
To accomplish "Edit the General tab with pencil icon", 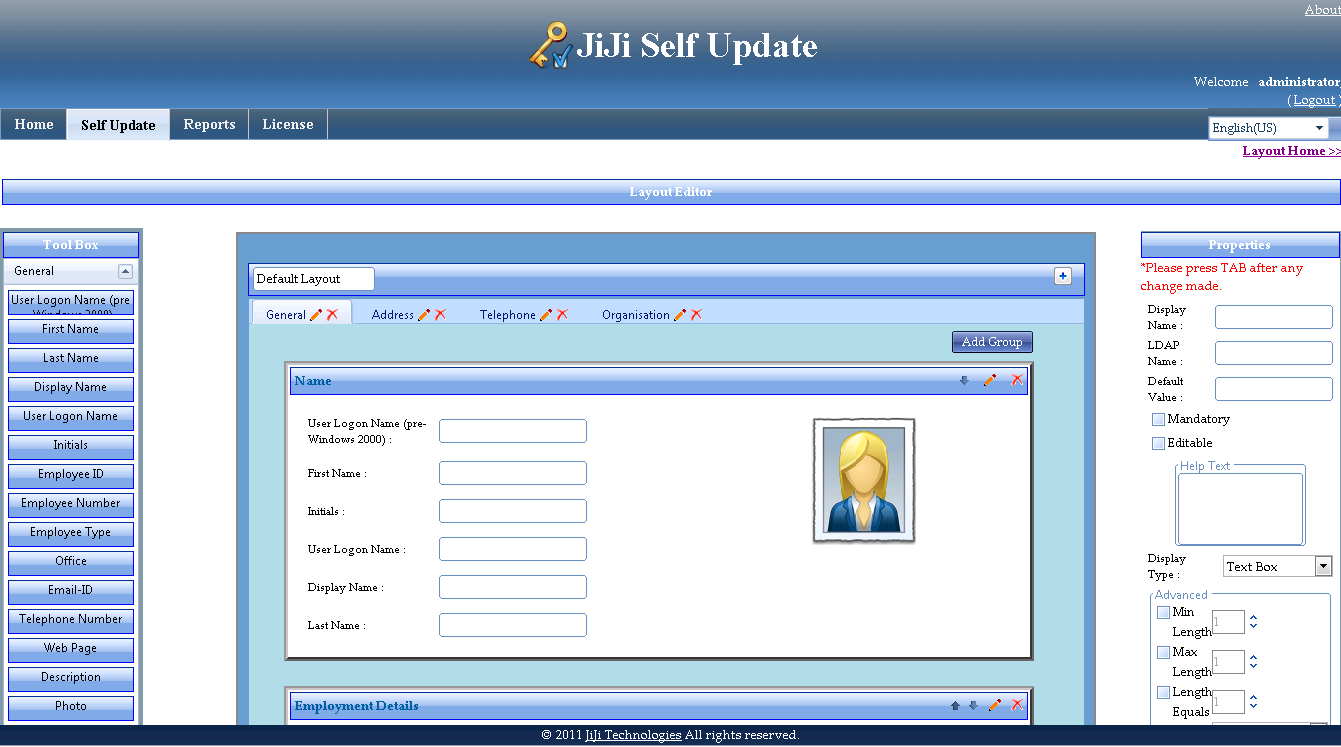I will pos(316,314).
